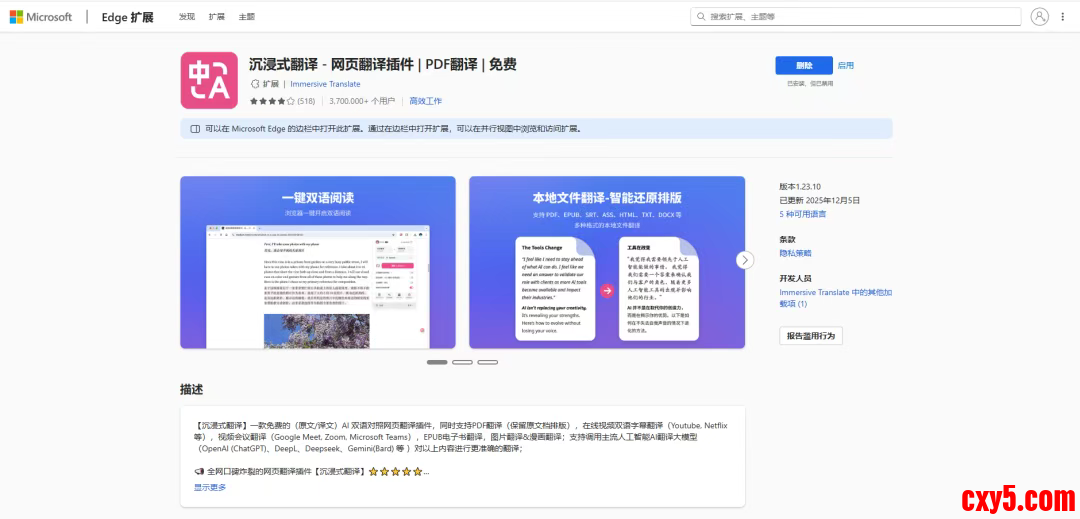
Task: Select the second carousel indicator dot
Action: 462,362
